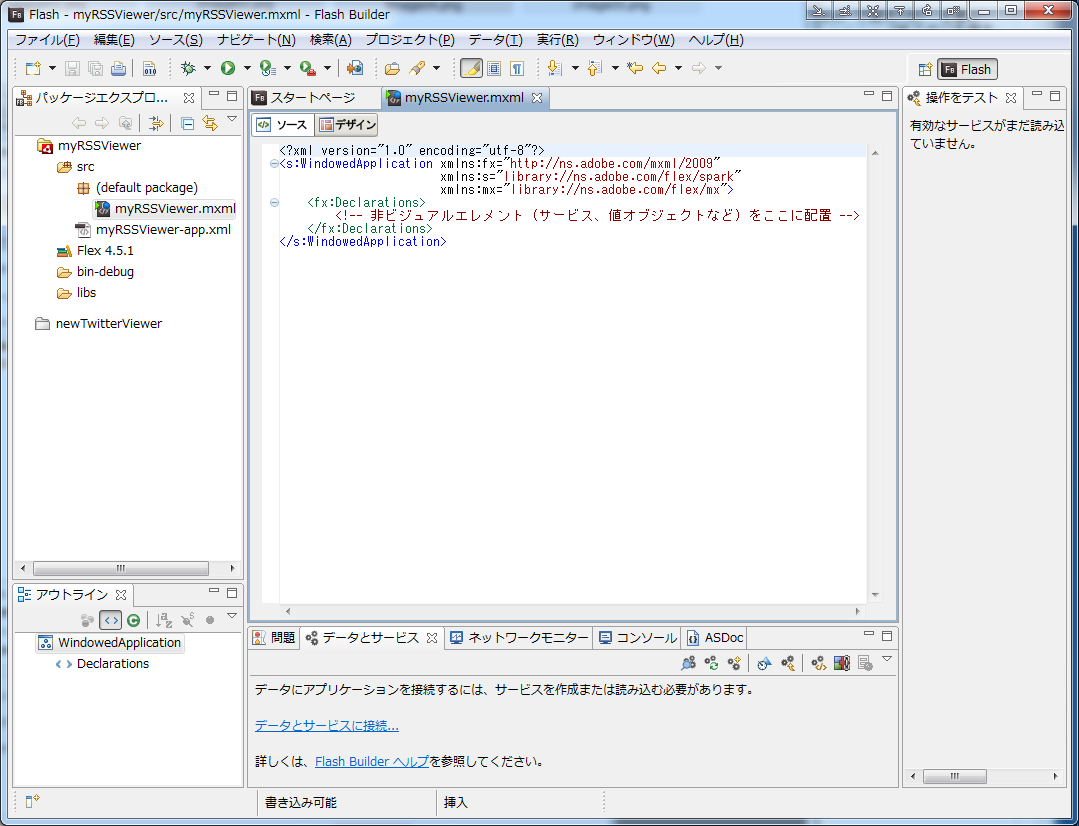
Task: Toggle Link with Editor in Package Explorer
Action: pos(209,123)
